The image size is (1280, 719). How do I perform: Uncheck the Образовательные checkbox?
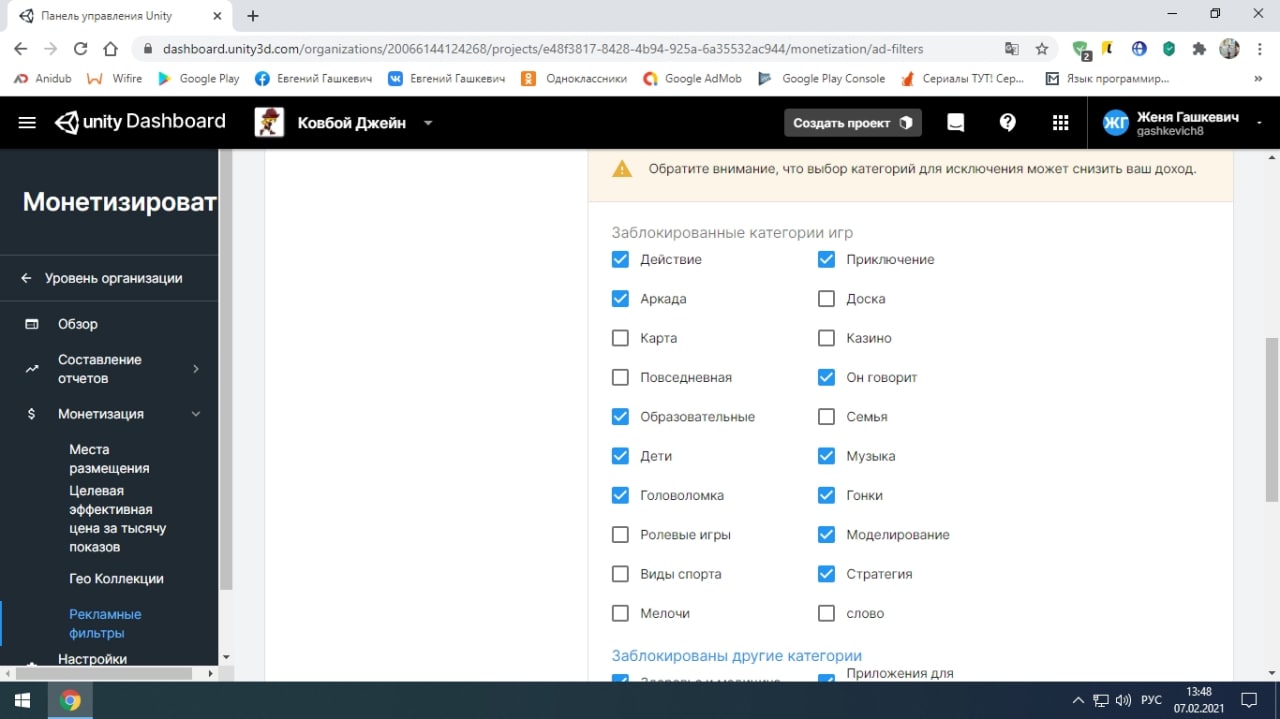pos(620,416)
